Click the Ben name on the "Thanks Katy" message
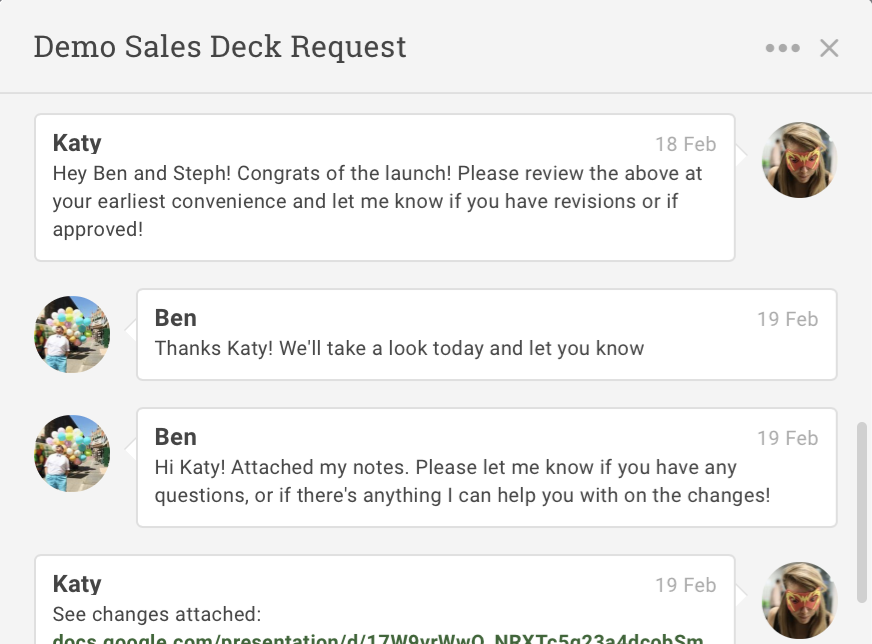 pos(175,318)
